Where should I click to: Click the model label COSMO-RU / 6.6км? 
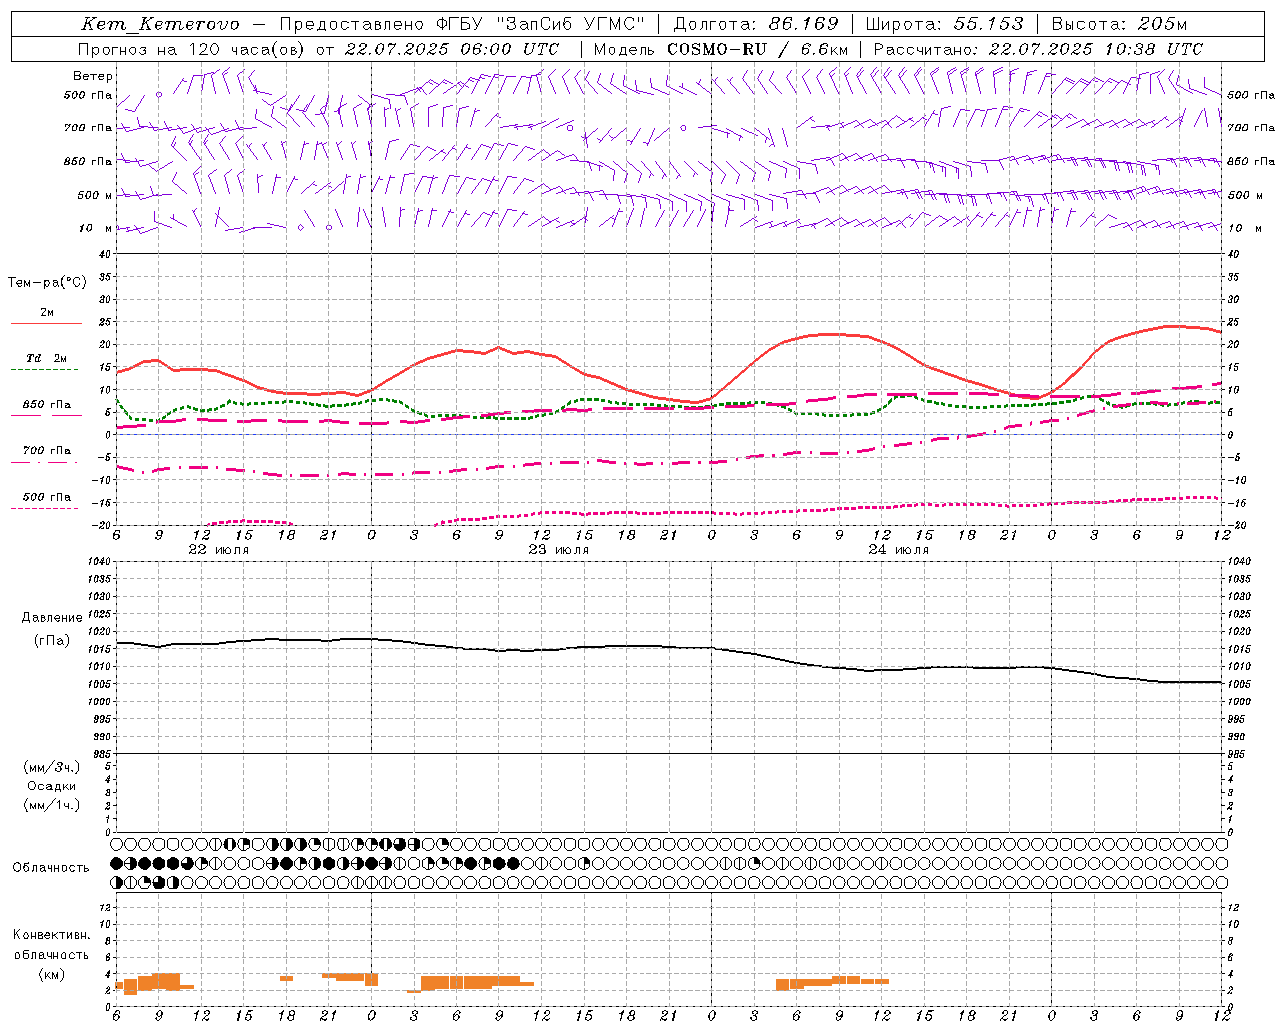pos(757,49)
